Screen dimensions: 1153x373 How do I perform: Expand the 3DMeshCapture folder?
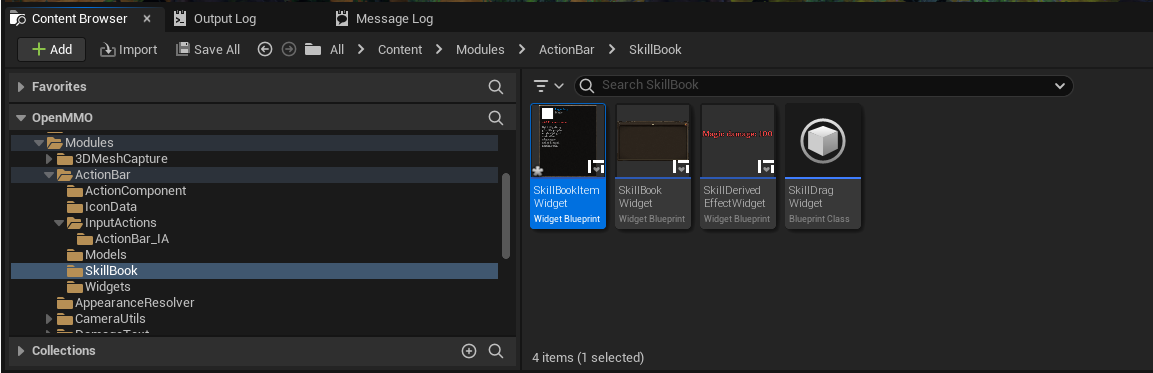[49, 159]
